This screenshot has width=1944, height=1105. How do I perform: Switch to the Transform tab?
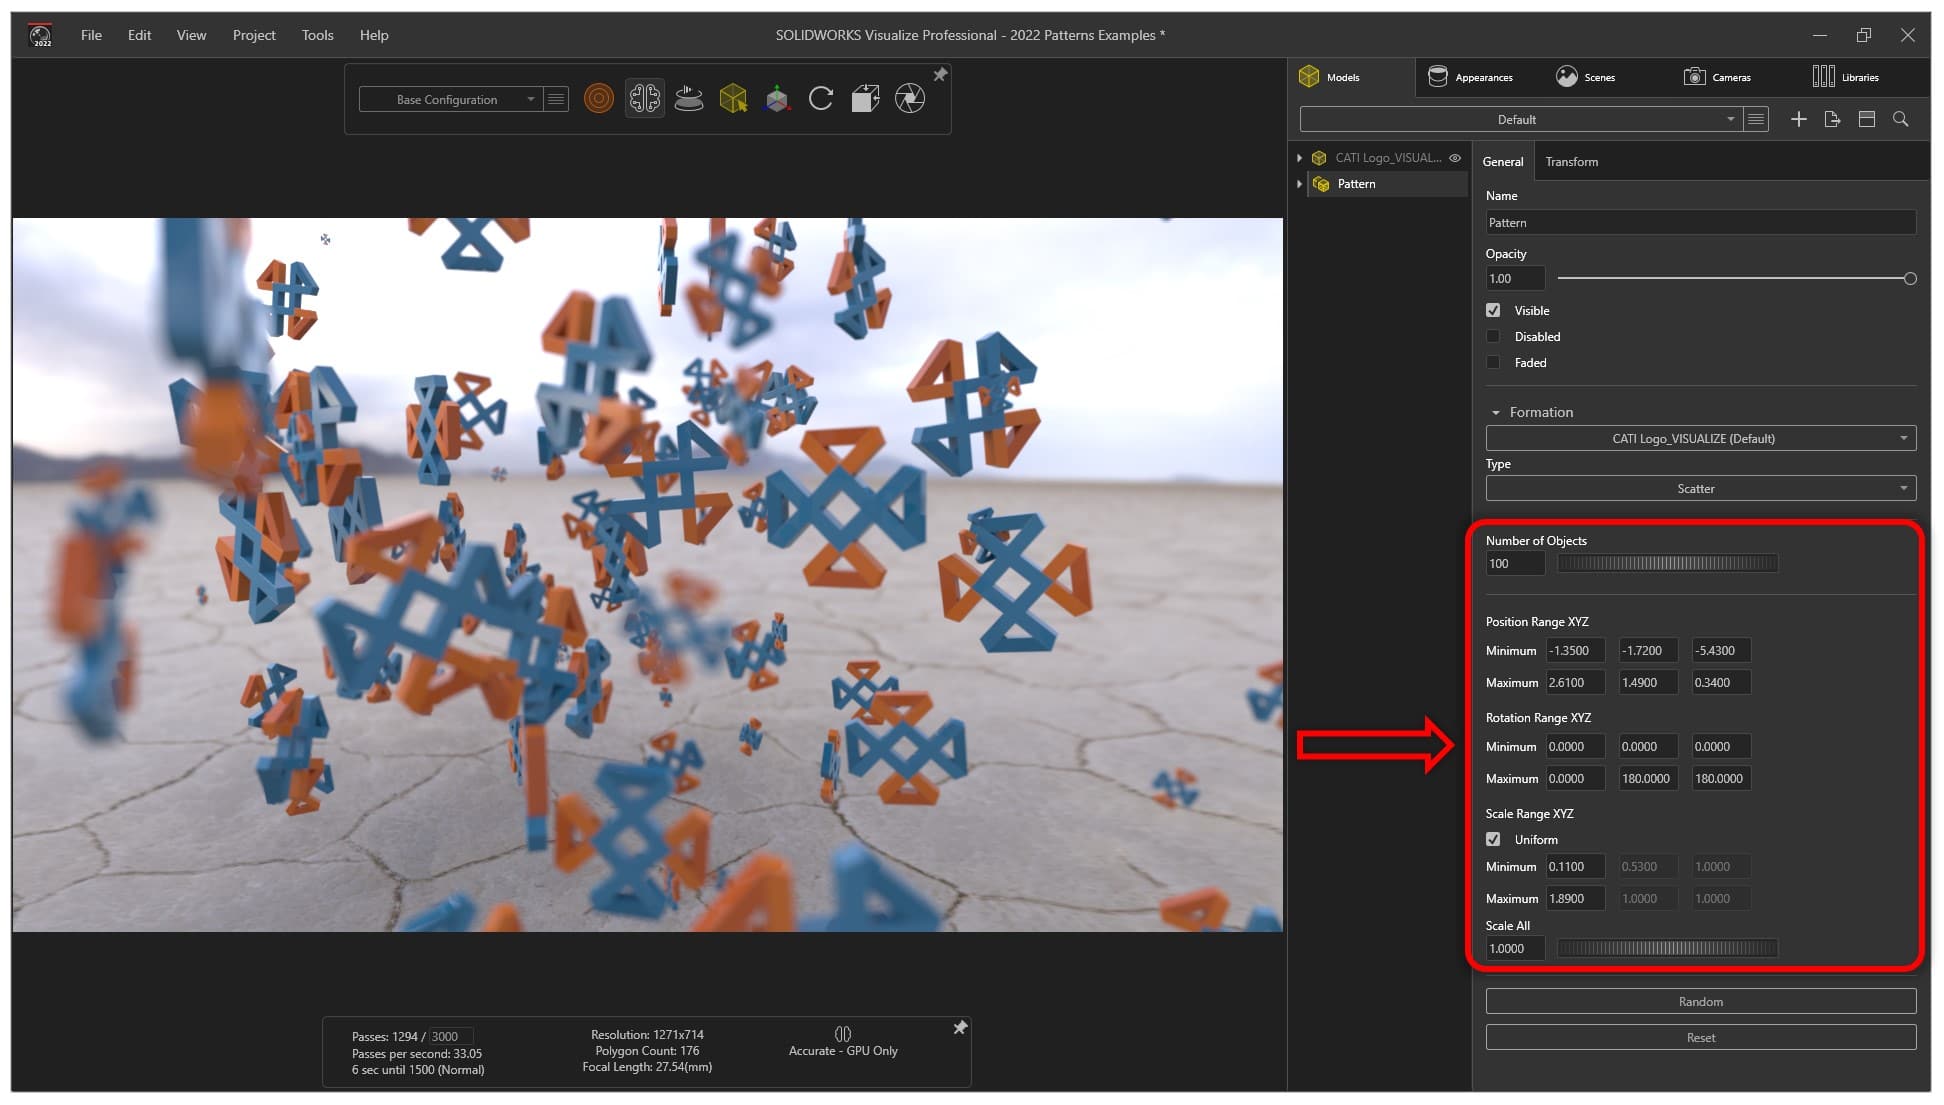click(1571, 161)
